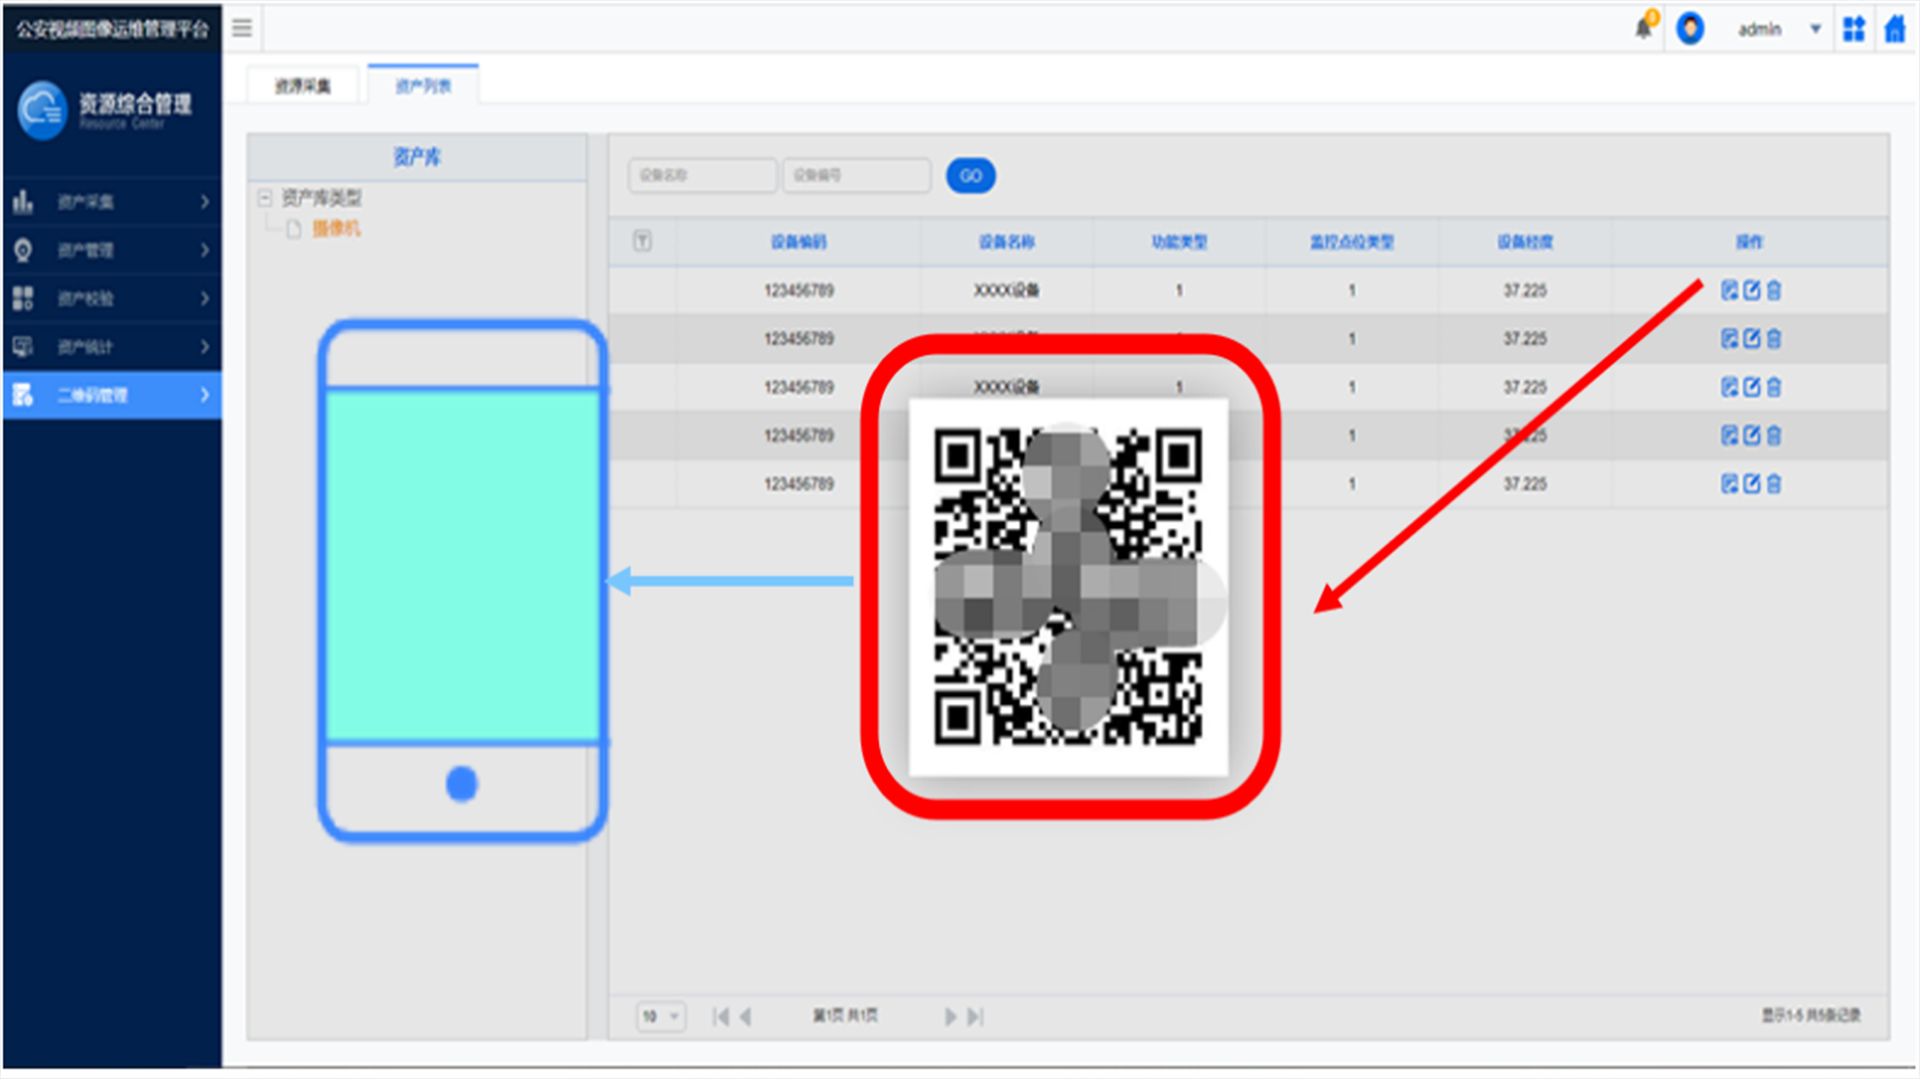
Task: Click the grid icon beside 资产校验
Action: pyautogui.click(x=23, y=298)
